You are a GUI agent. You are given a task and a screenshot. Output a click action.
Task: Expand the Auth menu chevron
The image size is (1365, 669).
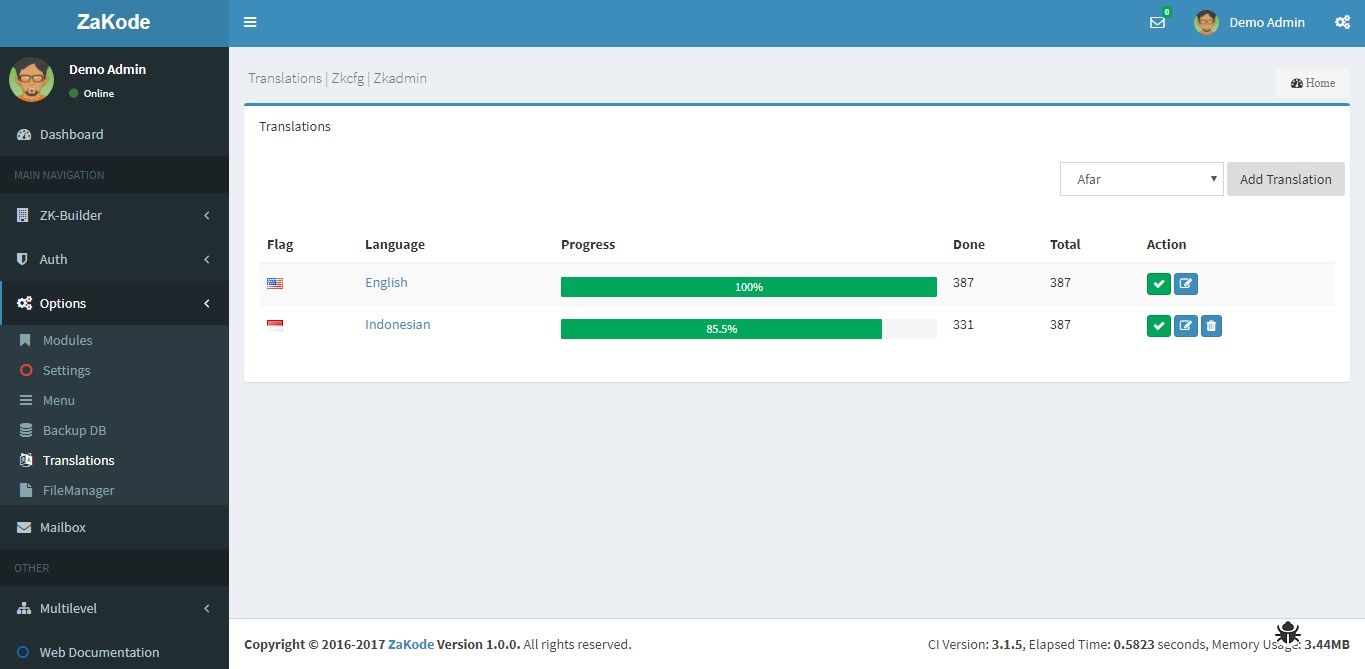click(206, 259)
